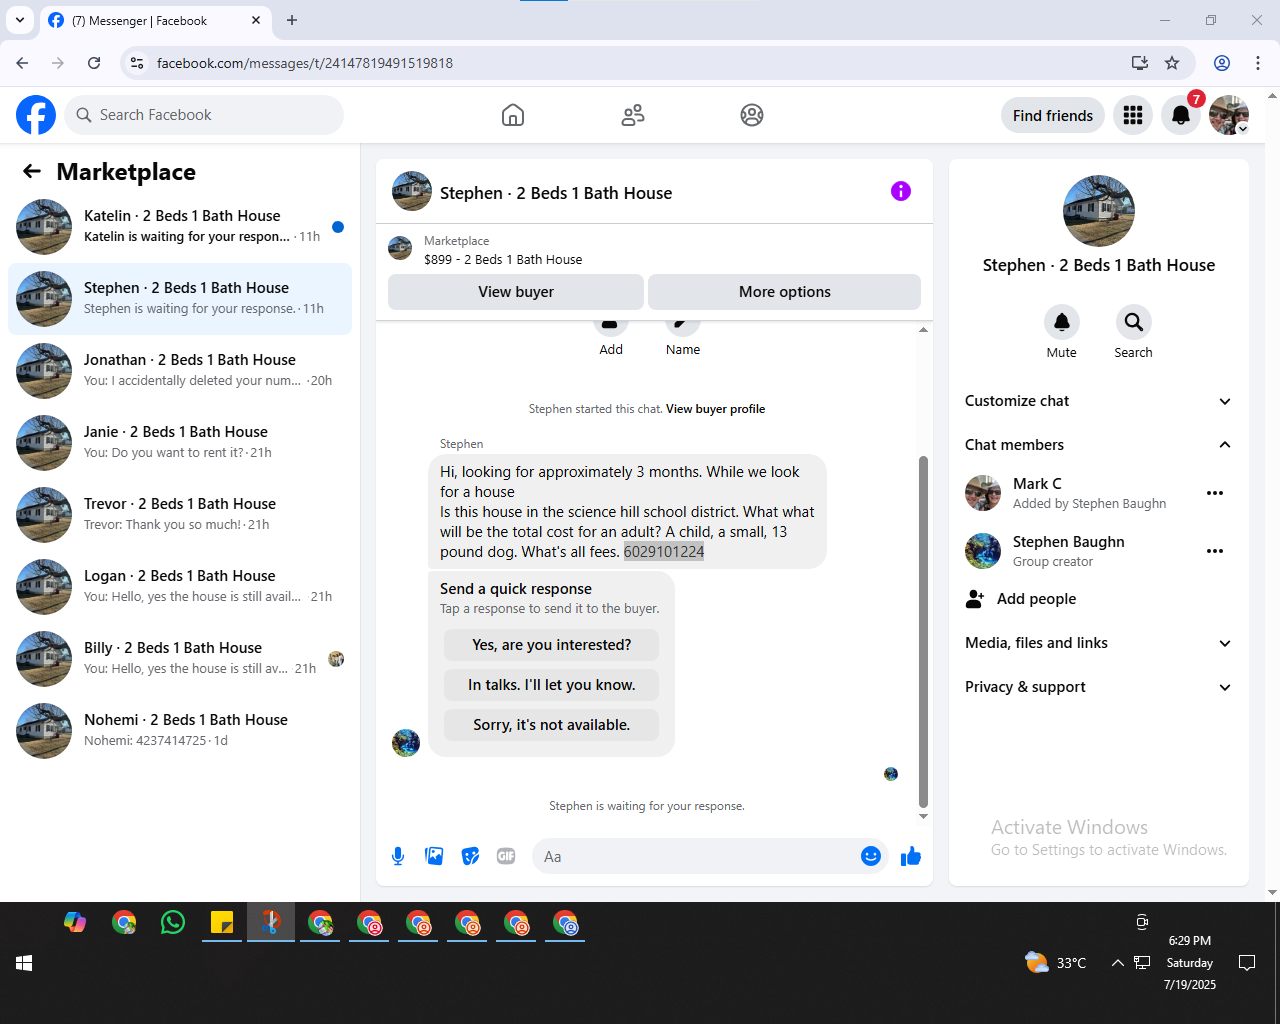The width and height of the screenshot is (1280, 1024).
Task: Open Janie 2 Beds 1 Bath House chat
Action: [x=180, y=443]
